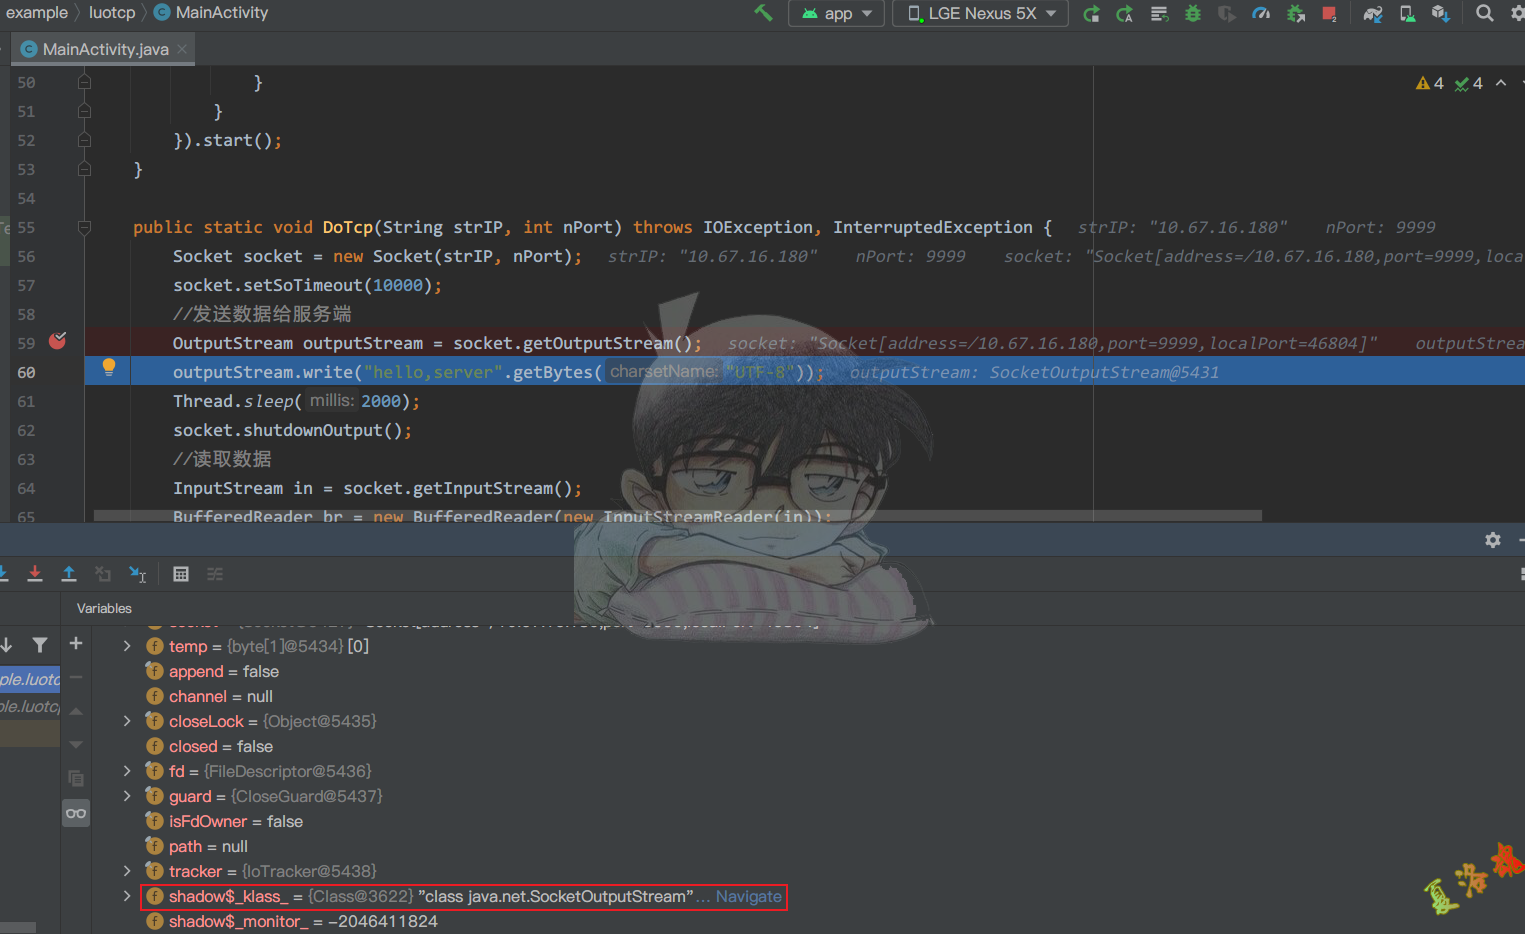1525x934 pixels.
Task: Toggle the glasses Show Watches icon
Action: coord(76,813)
